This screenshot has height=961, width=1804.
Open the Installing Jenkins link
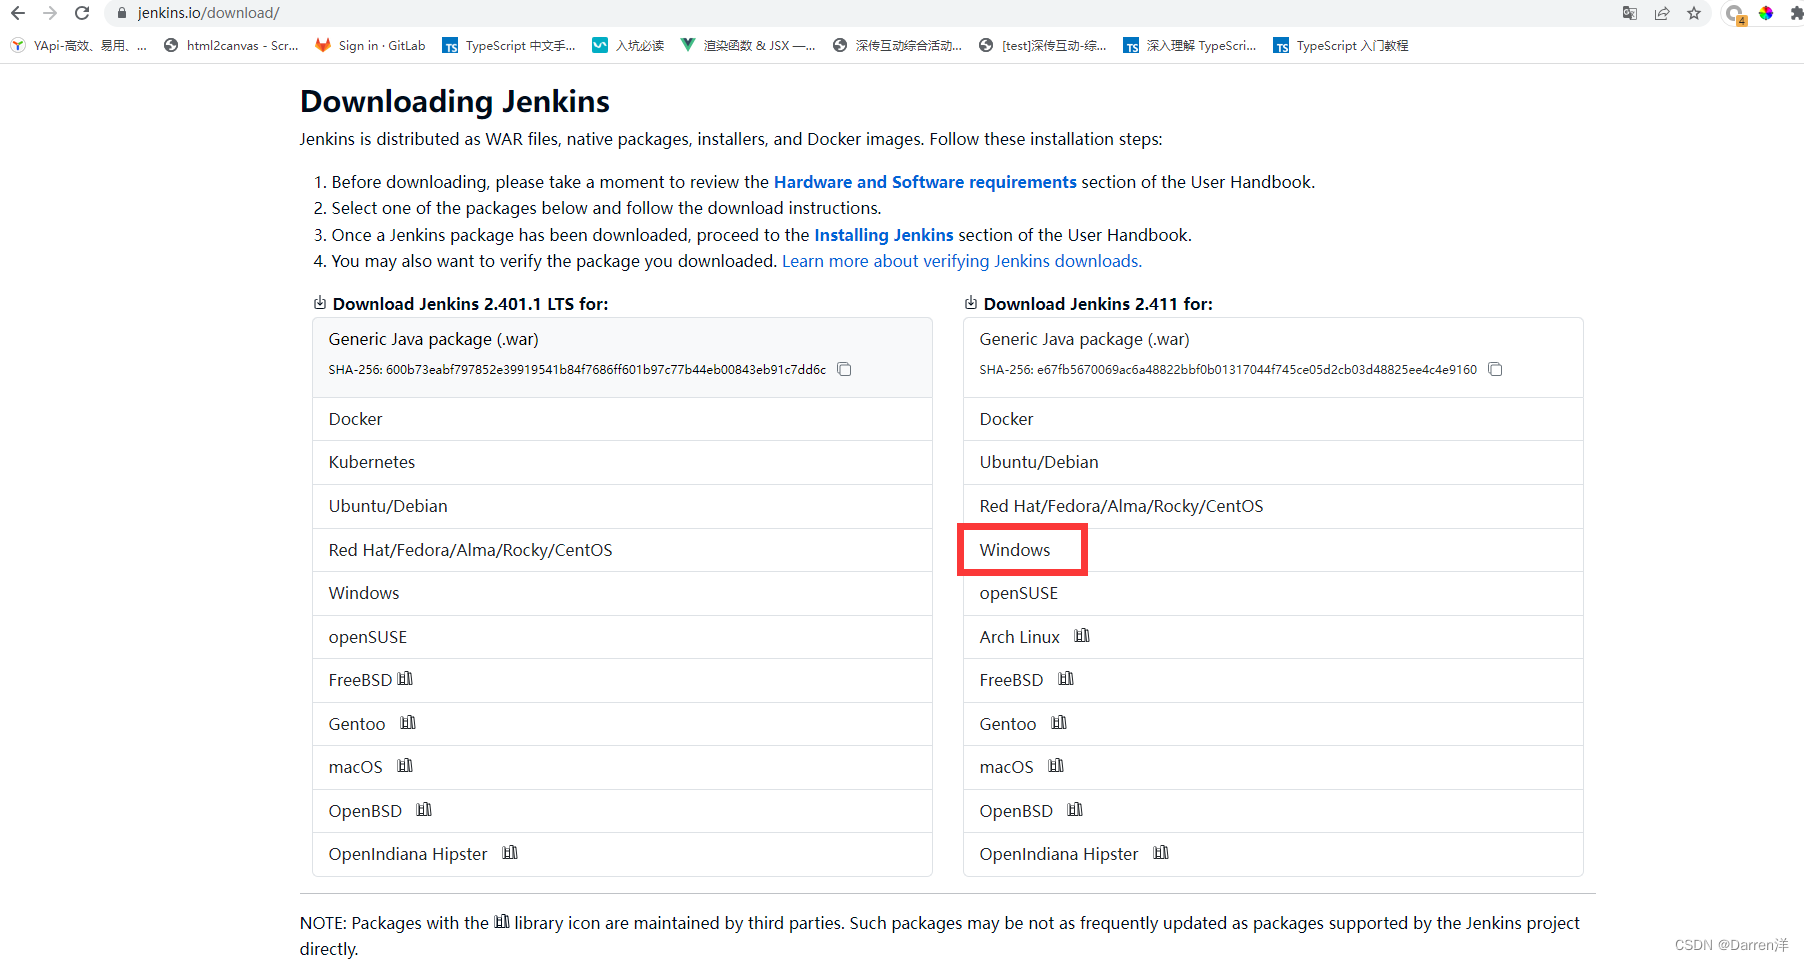tap(883, 235)
